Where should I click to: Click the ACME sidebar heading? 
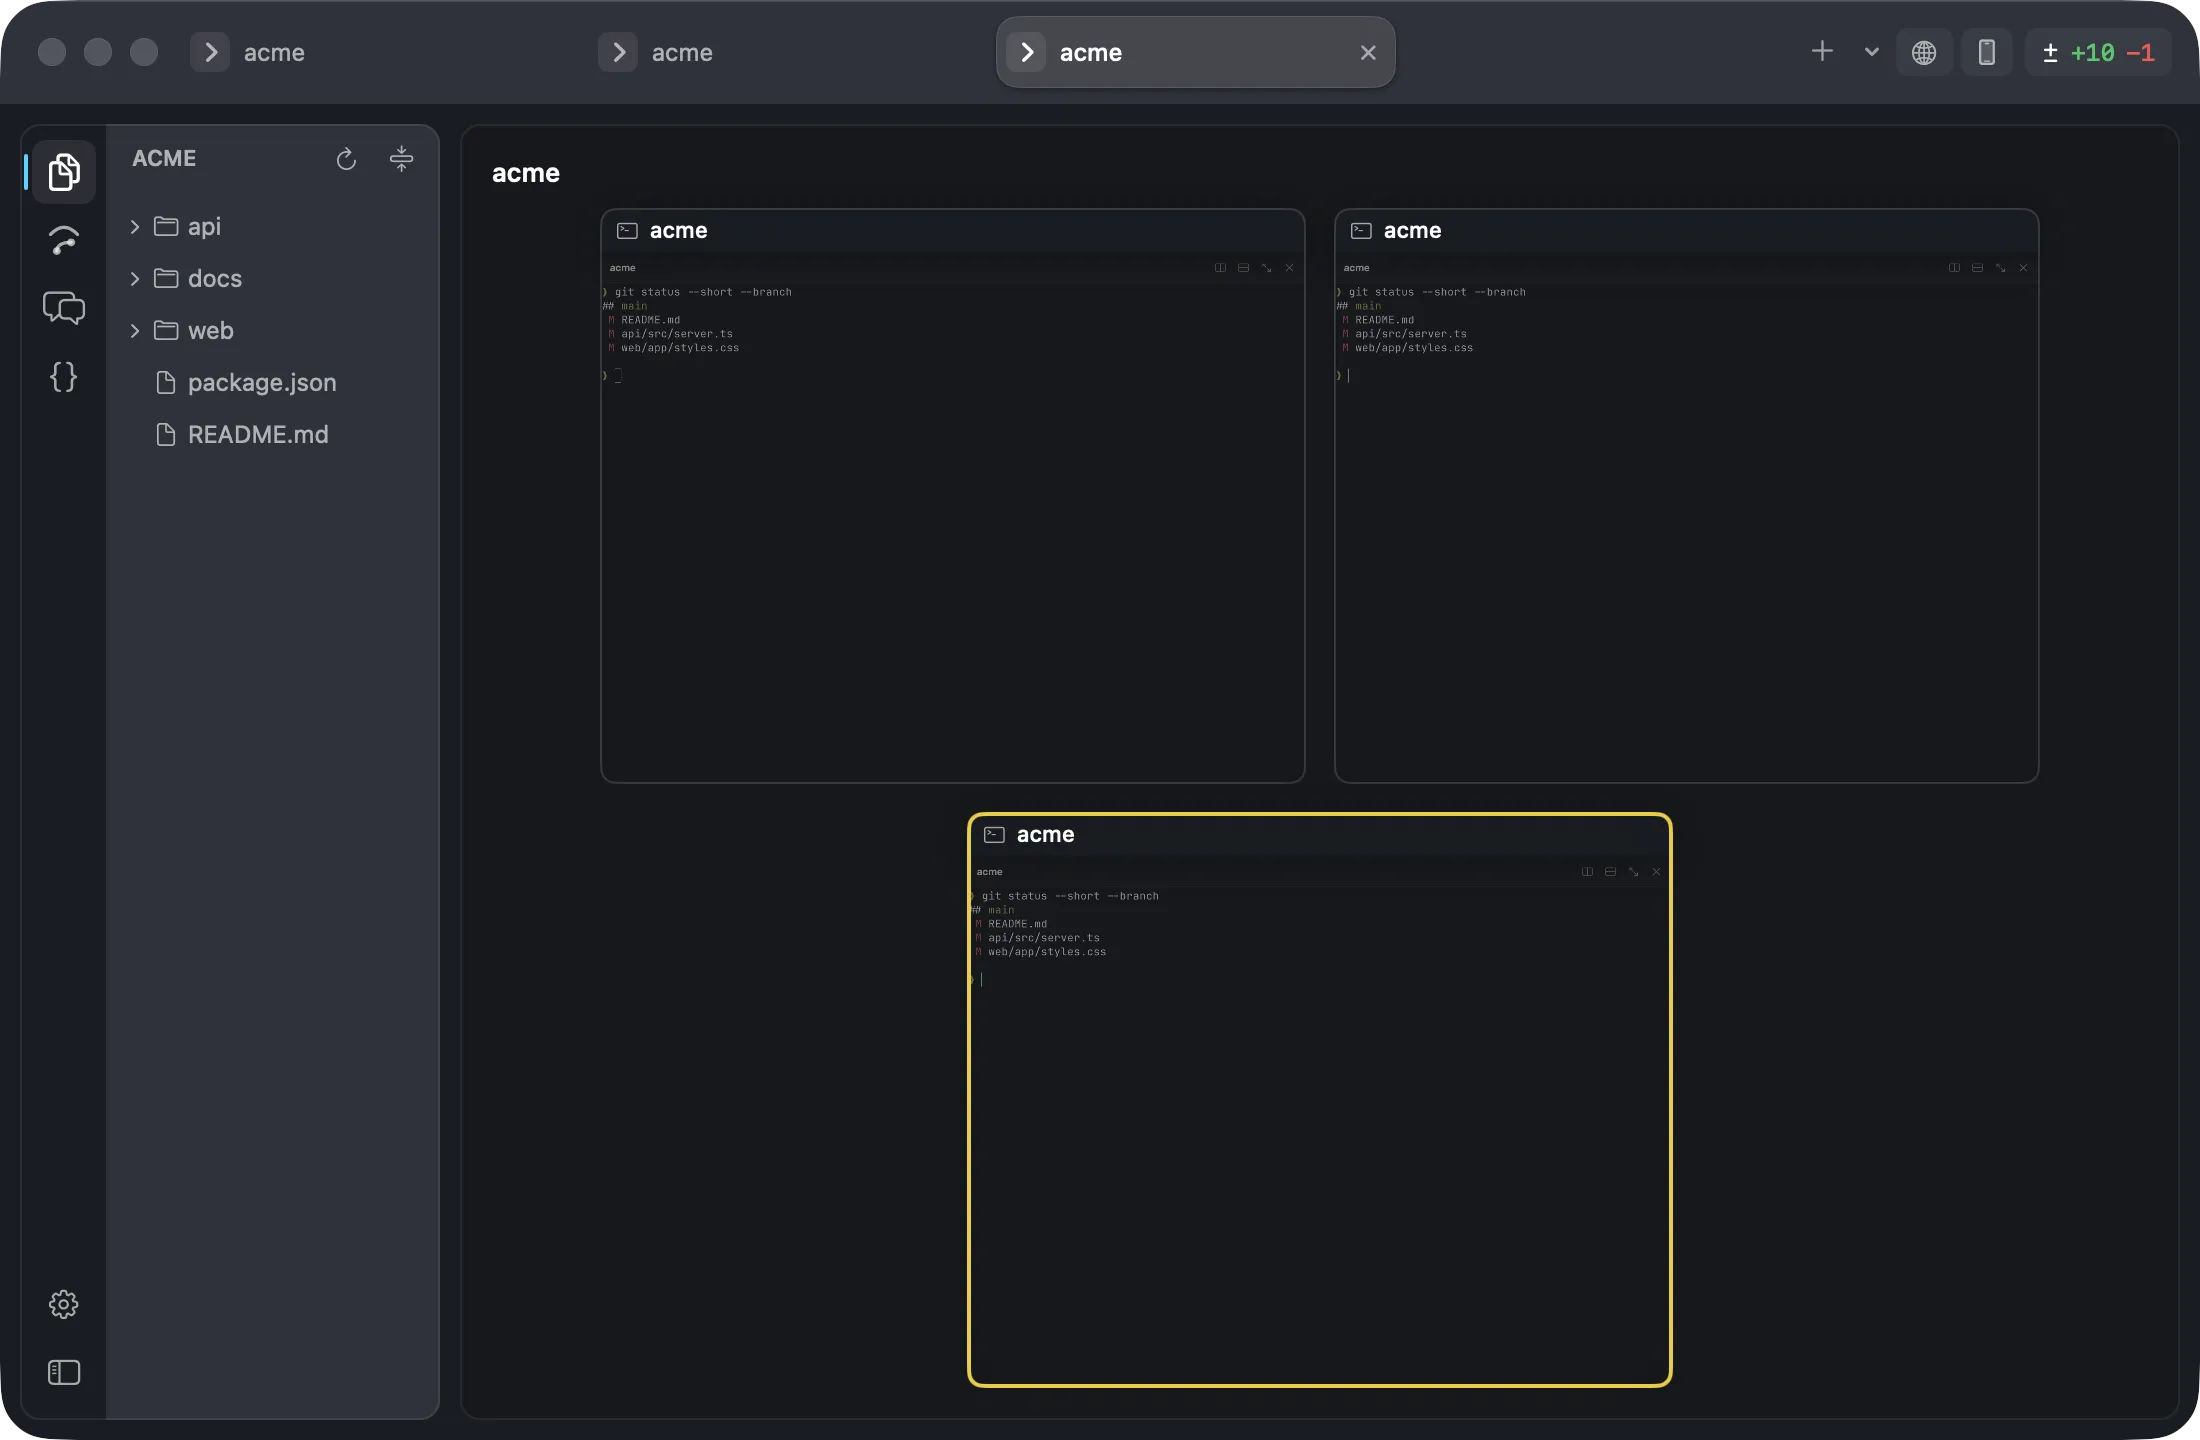tap(164, 158)
